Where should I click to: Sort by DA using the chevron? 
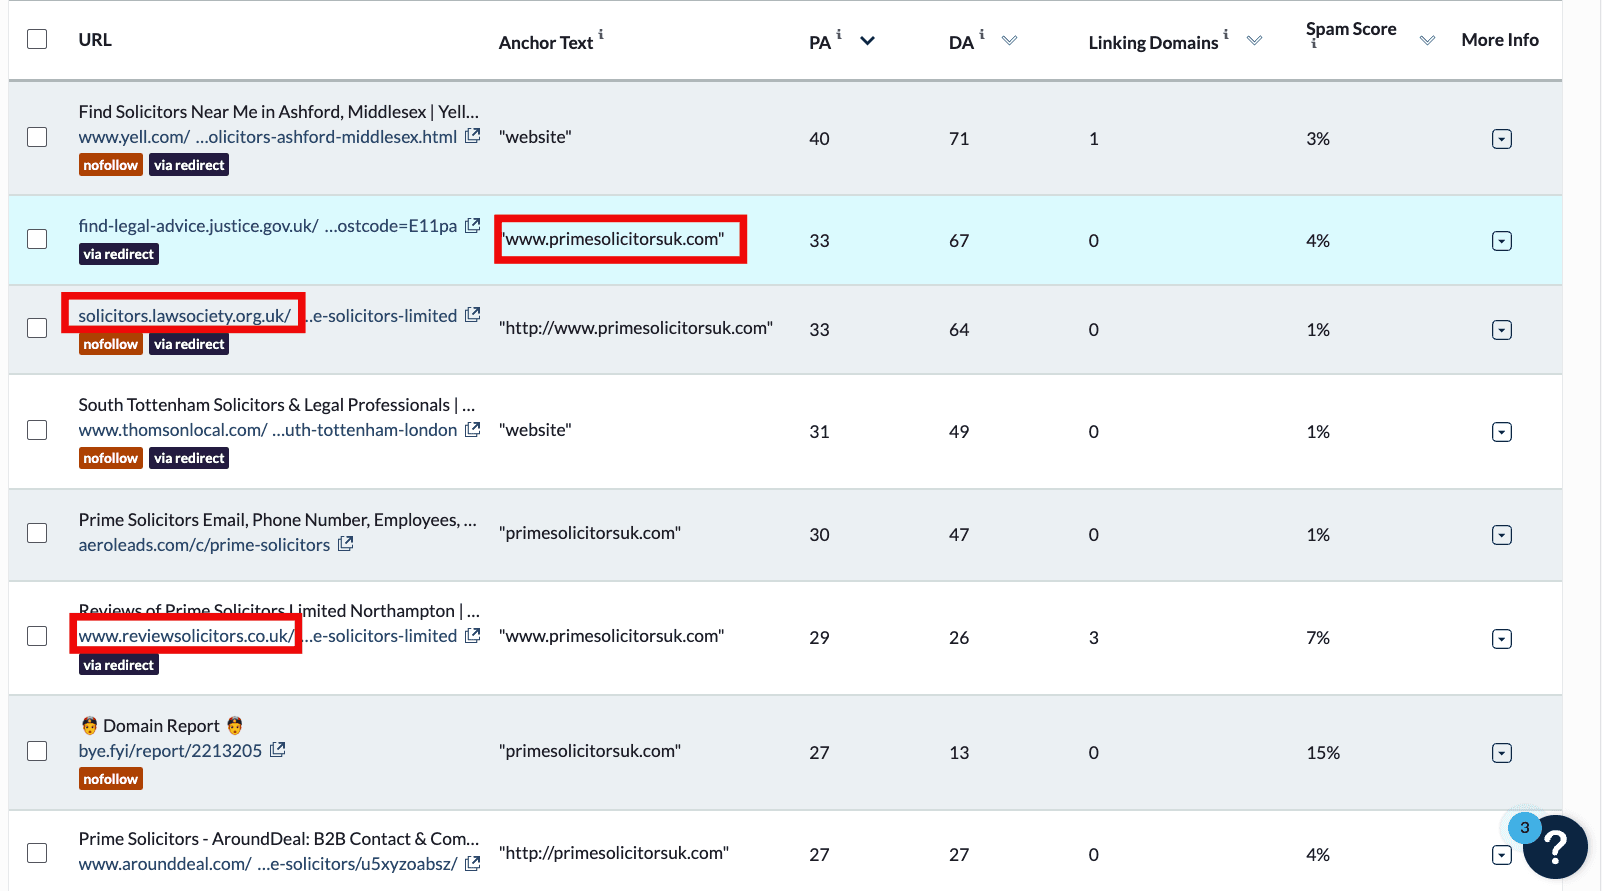pos(1009,41)
